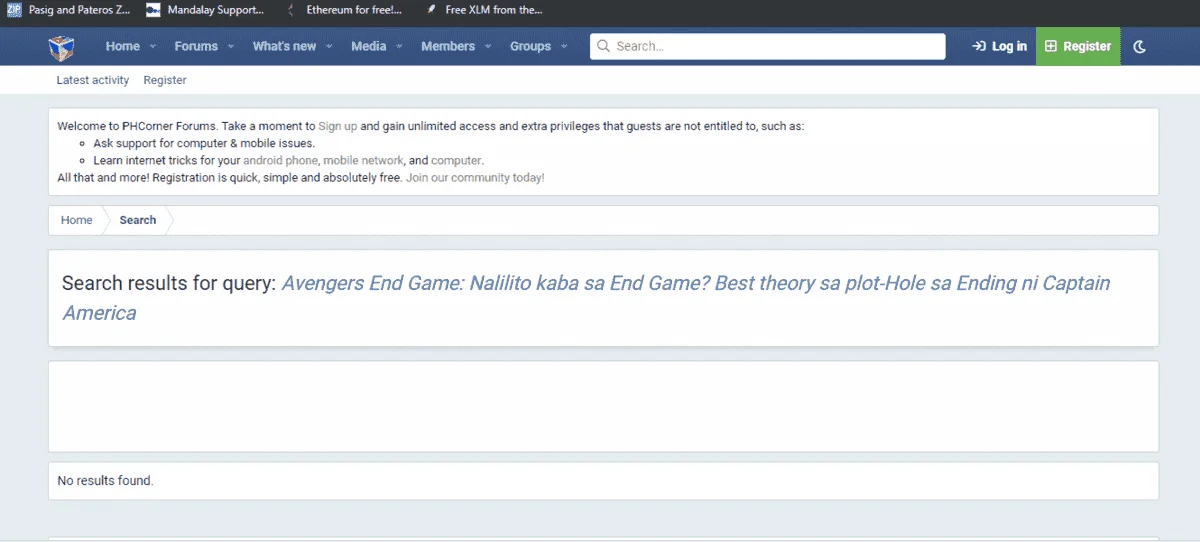Image resolution: width=1200 pixels, height=542 pixels.
Task: Click the Mandalay Support tab favicon
Action: click(x=153, y=10)
